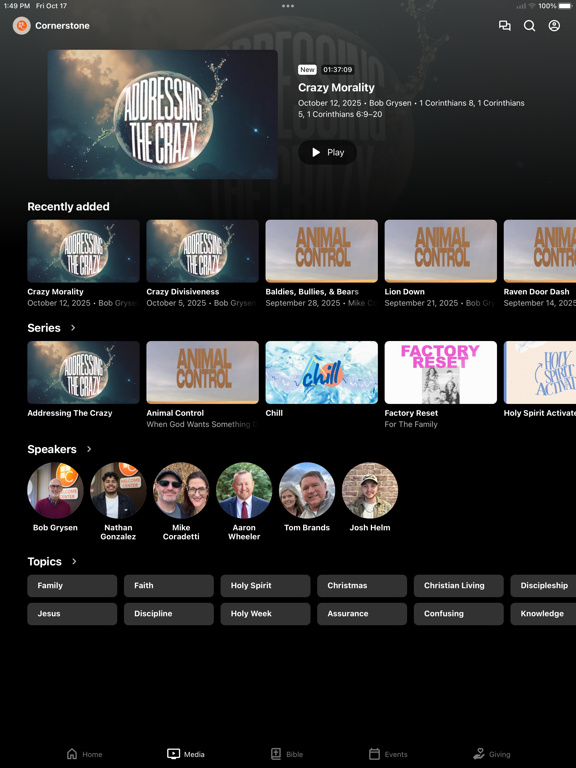Tap the Speakers heading
Viewport: 576px width, 768px height.
(52, 450)
